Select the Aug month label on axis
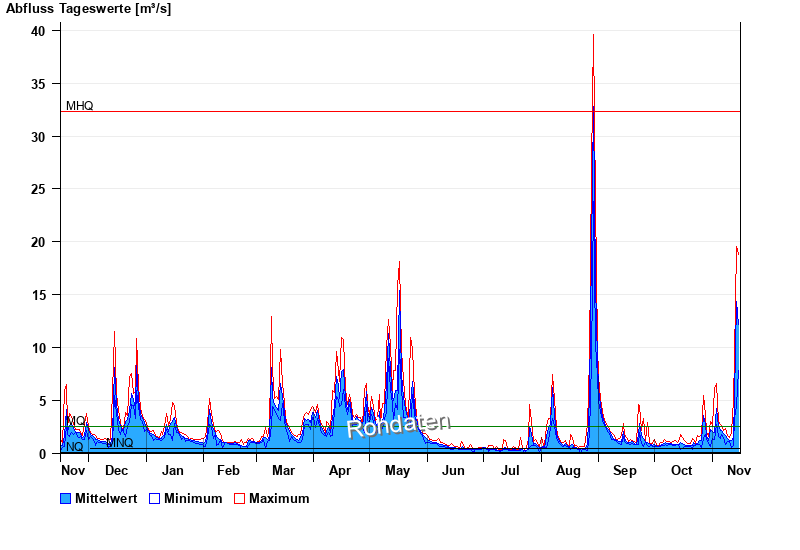 click(568, 470)
